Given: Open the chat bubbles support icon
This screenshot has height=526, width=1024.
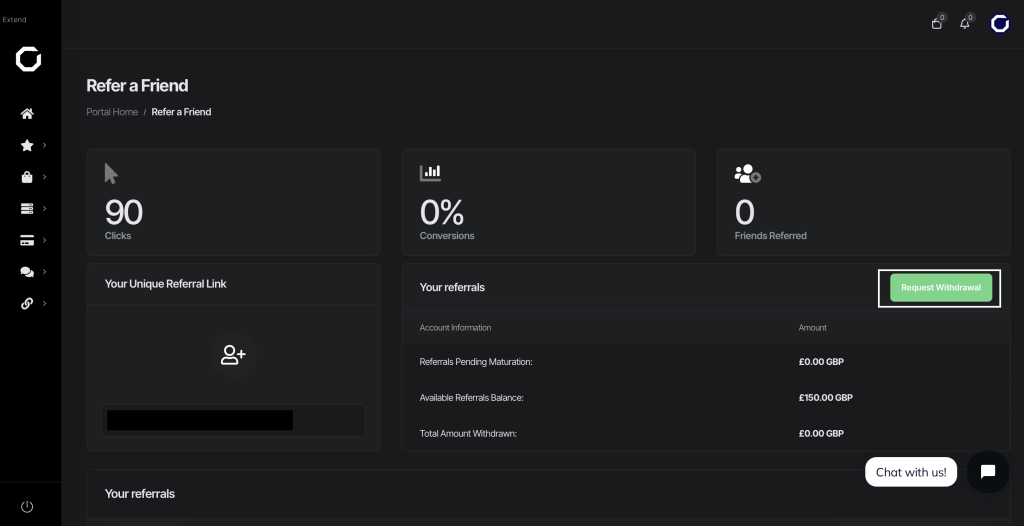Looking at the screenshot, I should tap(27, 272).
